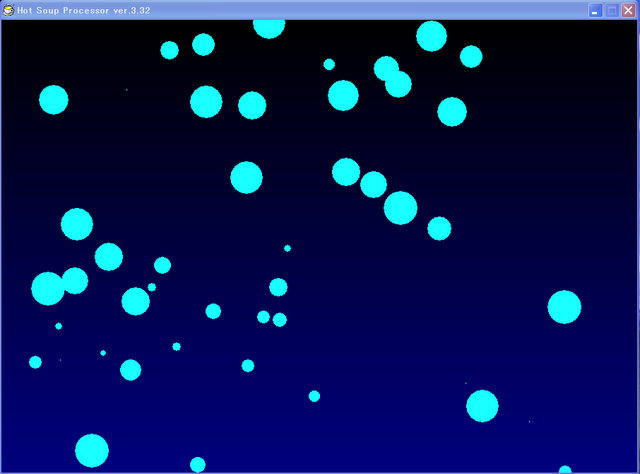Screen dimensions: 640x474
Task: Click the title text Hot Soup Processor ver.3.32
Action: pos(84,11)
